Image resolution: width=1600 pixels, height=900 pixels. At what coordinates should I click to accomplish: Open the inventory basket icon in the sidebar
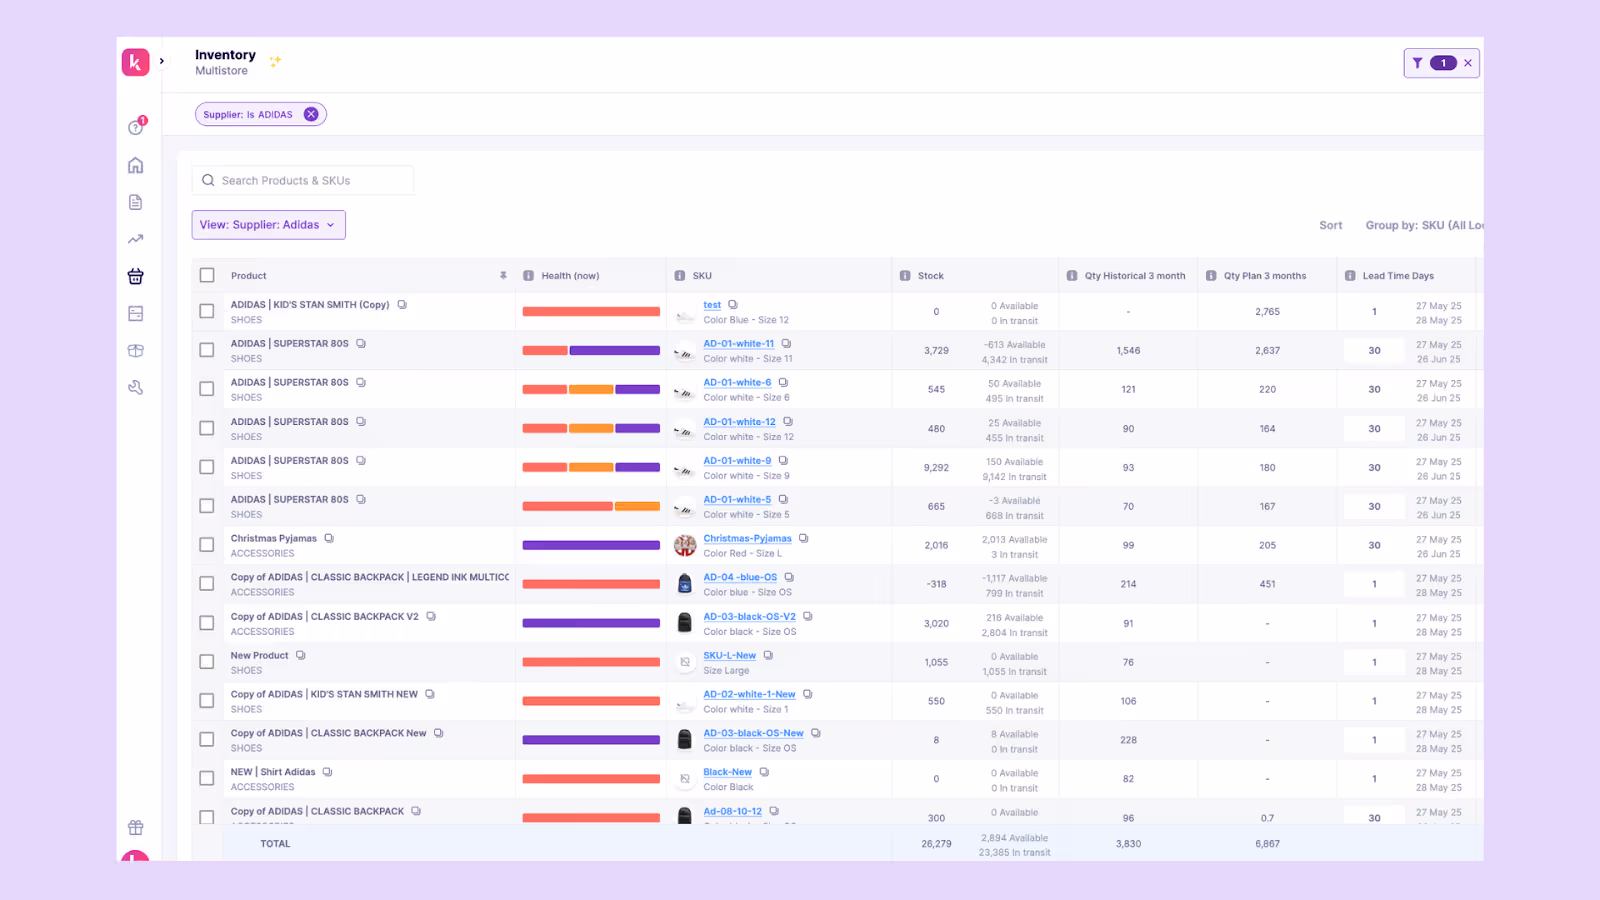(136, 276)
